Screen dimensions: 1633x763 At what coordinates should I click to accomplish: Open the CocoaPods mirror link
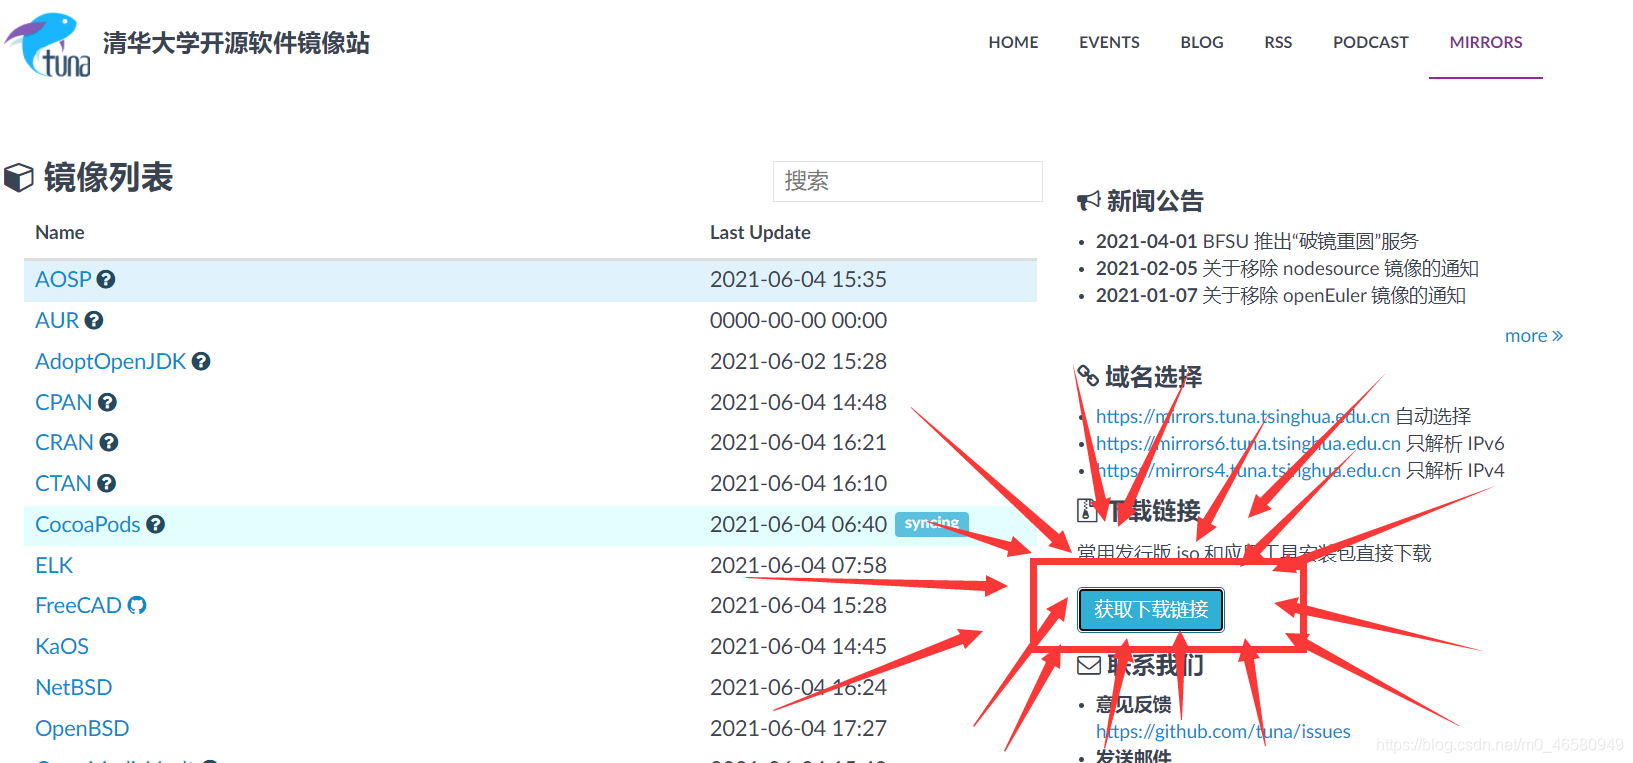pos(88,525)
